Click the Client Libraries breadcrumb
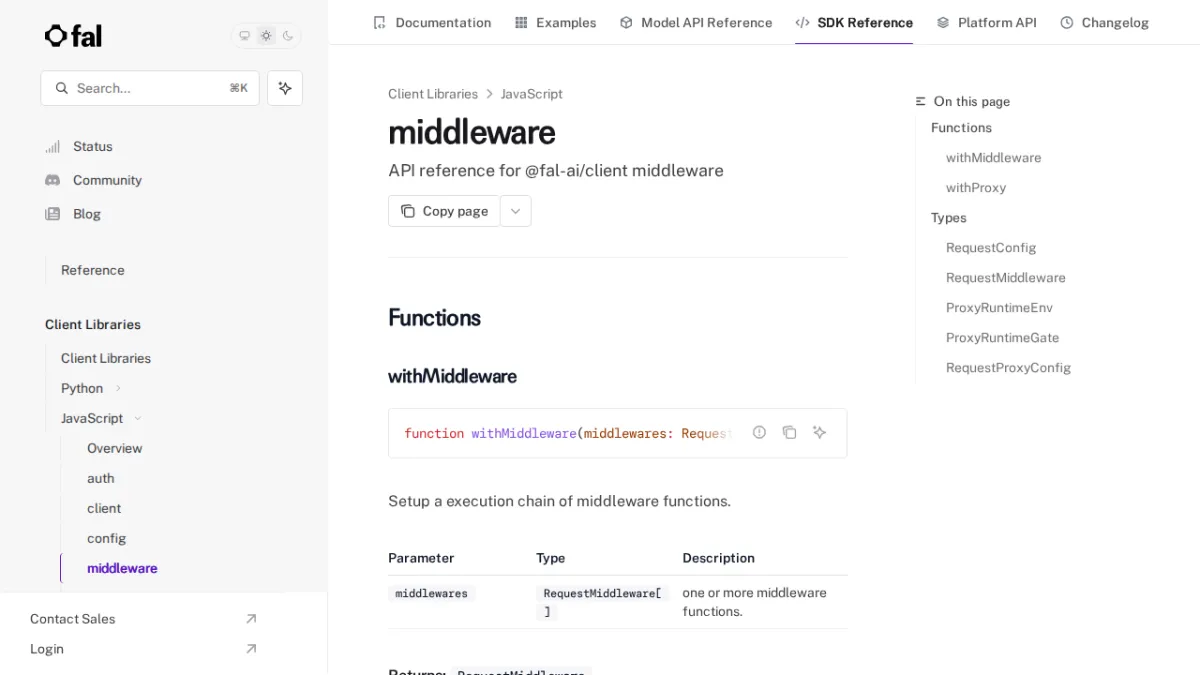The width and height of the screenshot is (1200, 675). tap(433, 94)
